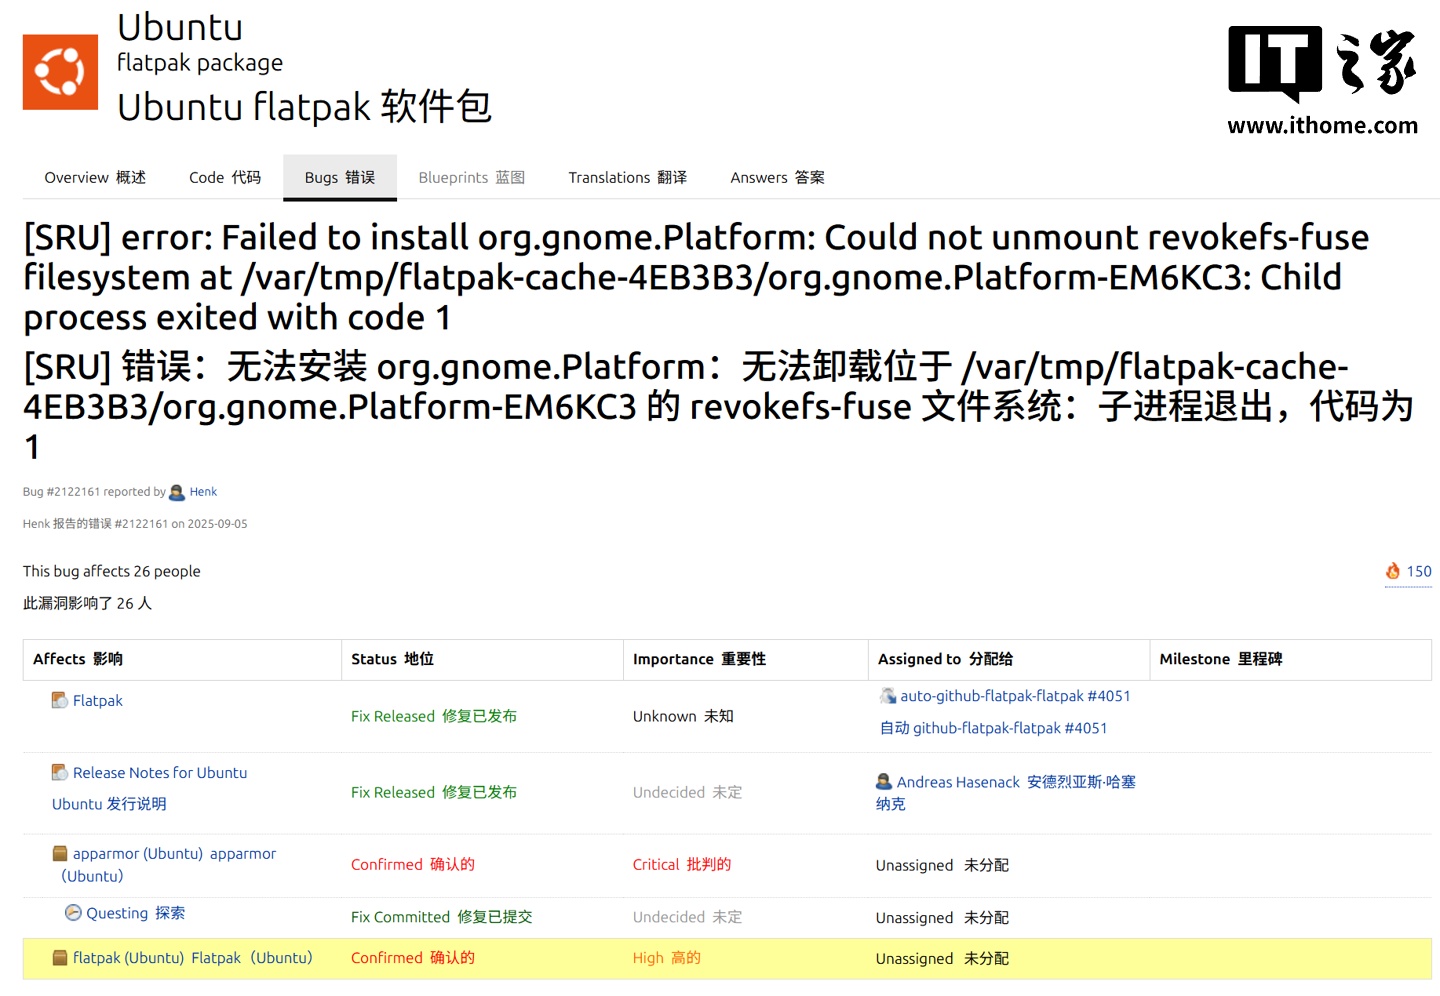
Task: Open the Henk reporter profile link
Action: tap(203, 491)
